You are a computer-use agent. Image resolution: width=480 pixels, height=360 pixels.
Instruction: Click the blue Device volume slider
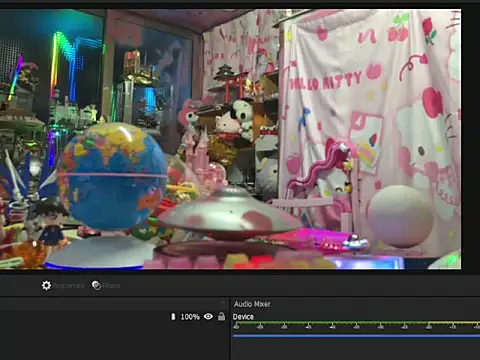(356, 336)
